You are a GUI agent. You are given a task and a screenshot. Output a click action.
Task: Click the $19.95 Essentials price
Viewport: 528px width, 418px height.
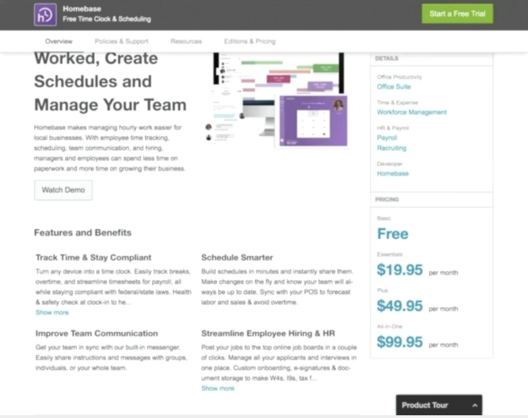coord(399,270)
